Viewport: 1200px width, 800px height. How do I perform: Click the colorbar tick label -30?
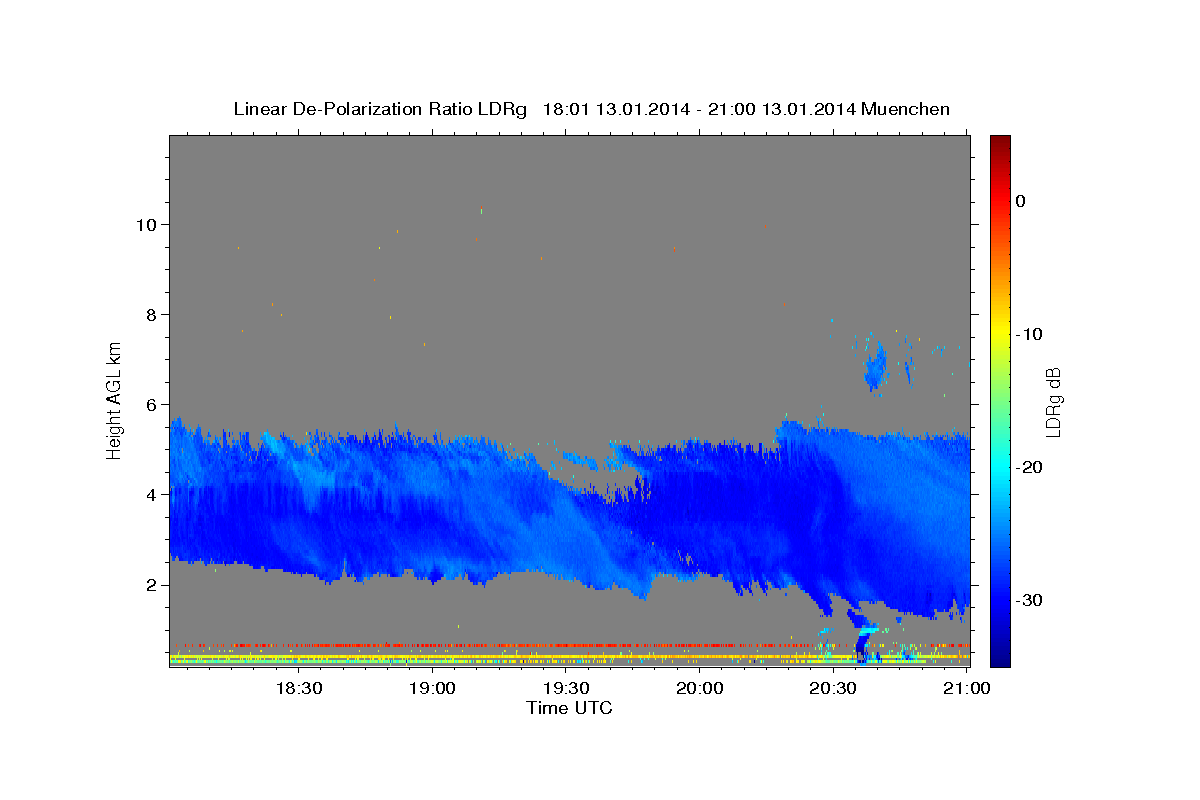click(1028, 600)
